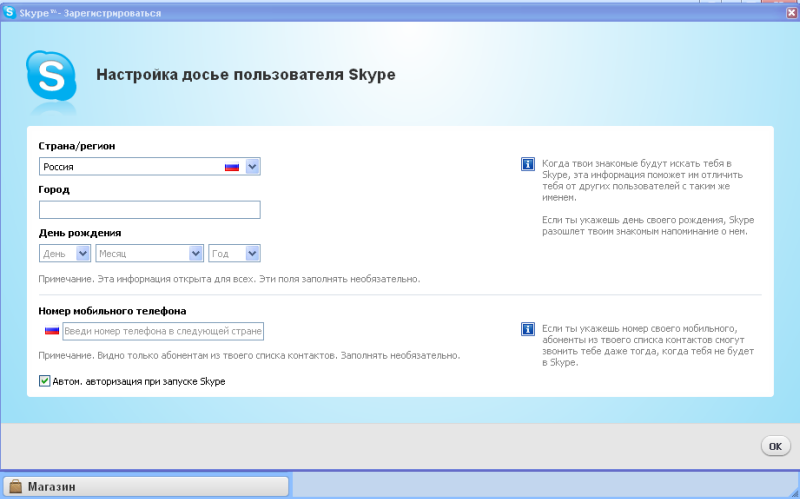
Task: Click the paragraph starting Когда твои знакомые
Action: (x=642, y=180)
